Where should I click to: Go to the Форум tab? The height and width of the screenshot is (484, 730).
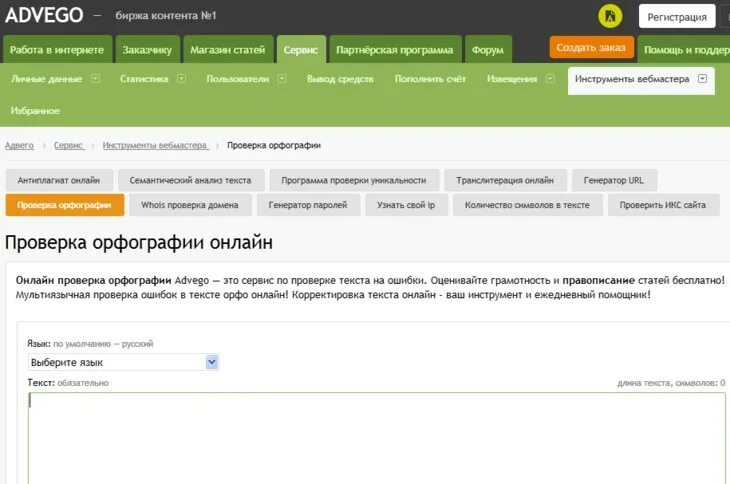click(488, 49)
